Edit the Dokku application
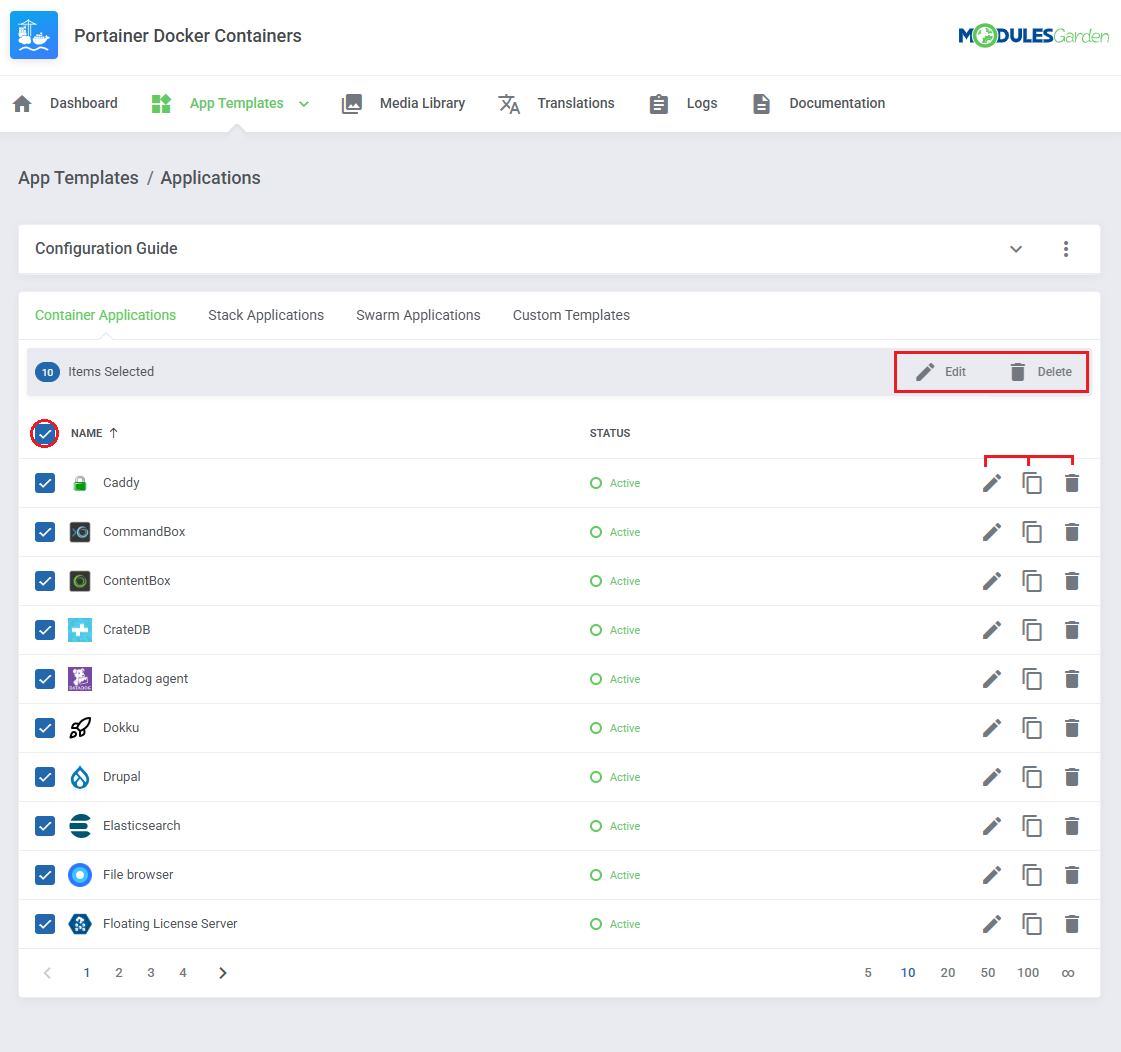 click(x=992, y=728)
